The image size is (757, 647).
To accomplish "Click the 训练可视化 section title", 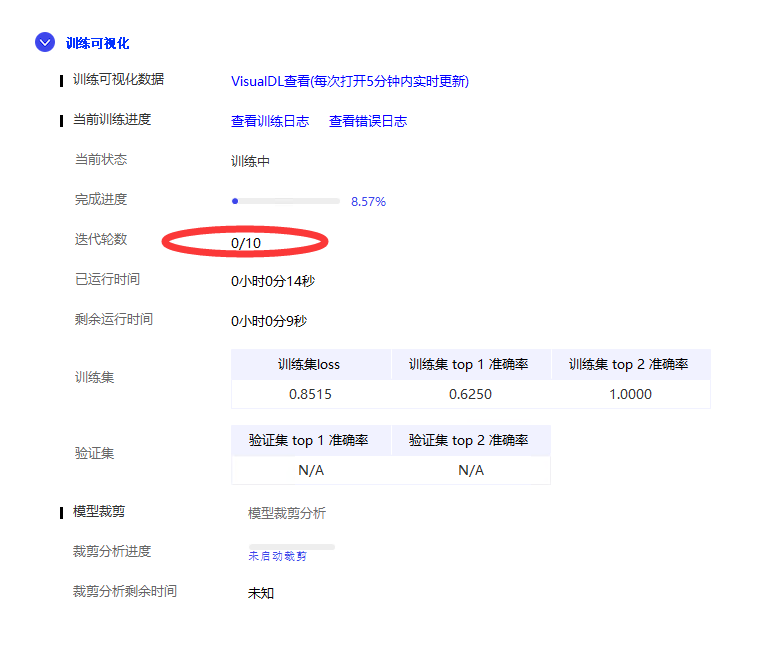I will tap(98, 43).
